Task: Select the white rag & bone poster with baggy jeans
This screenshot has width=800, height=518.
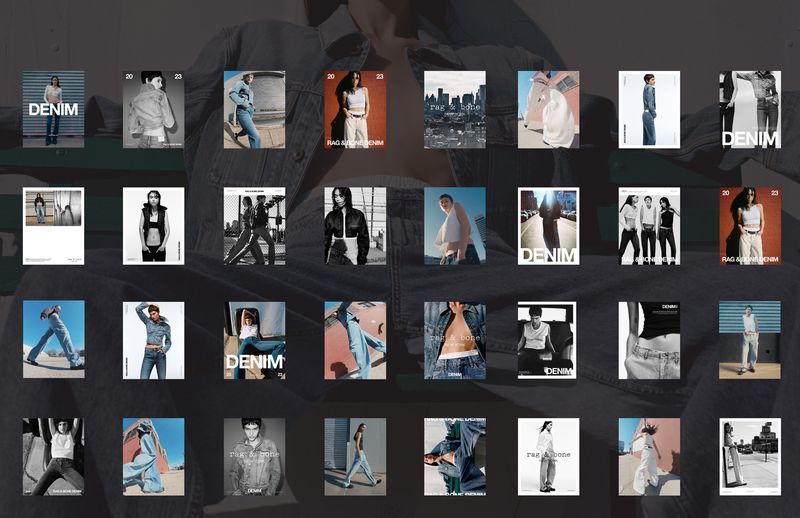Action: pyautogui.click(x=548, y=457)
